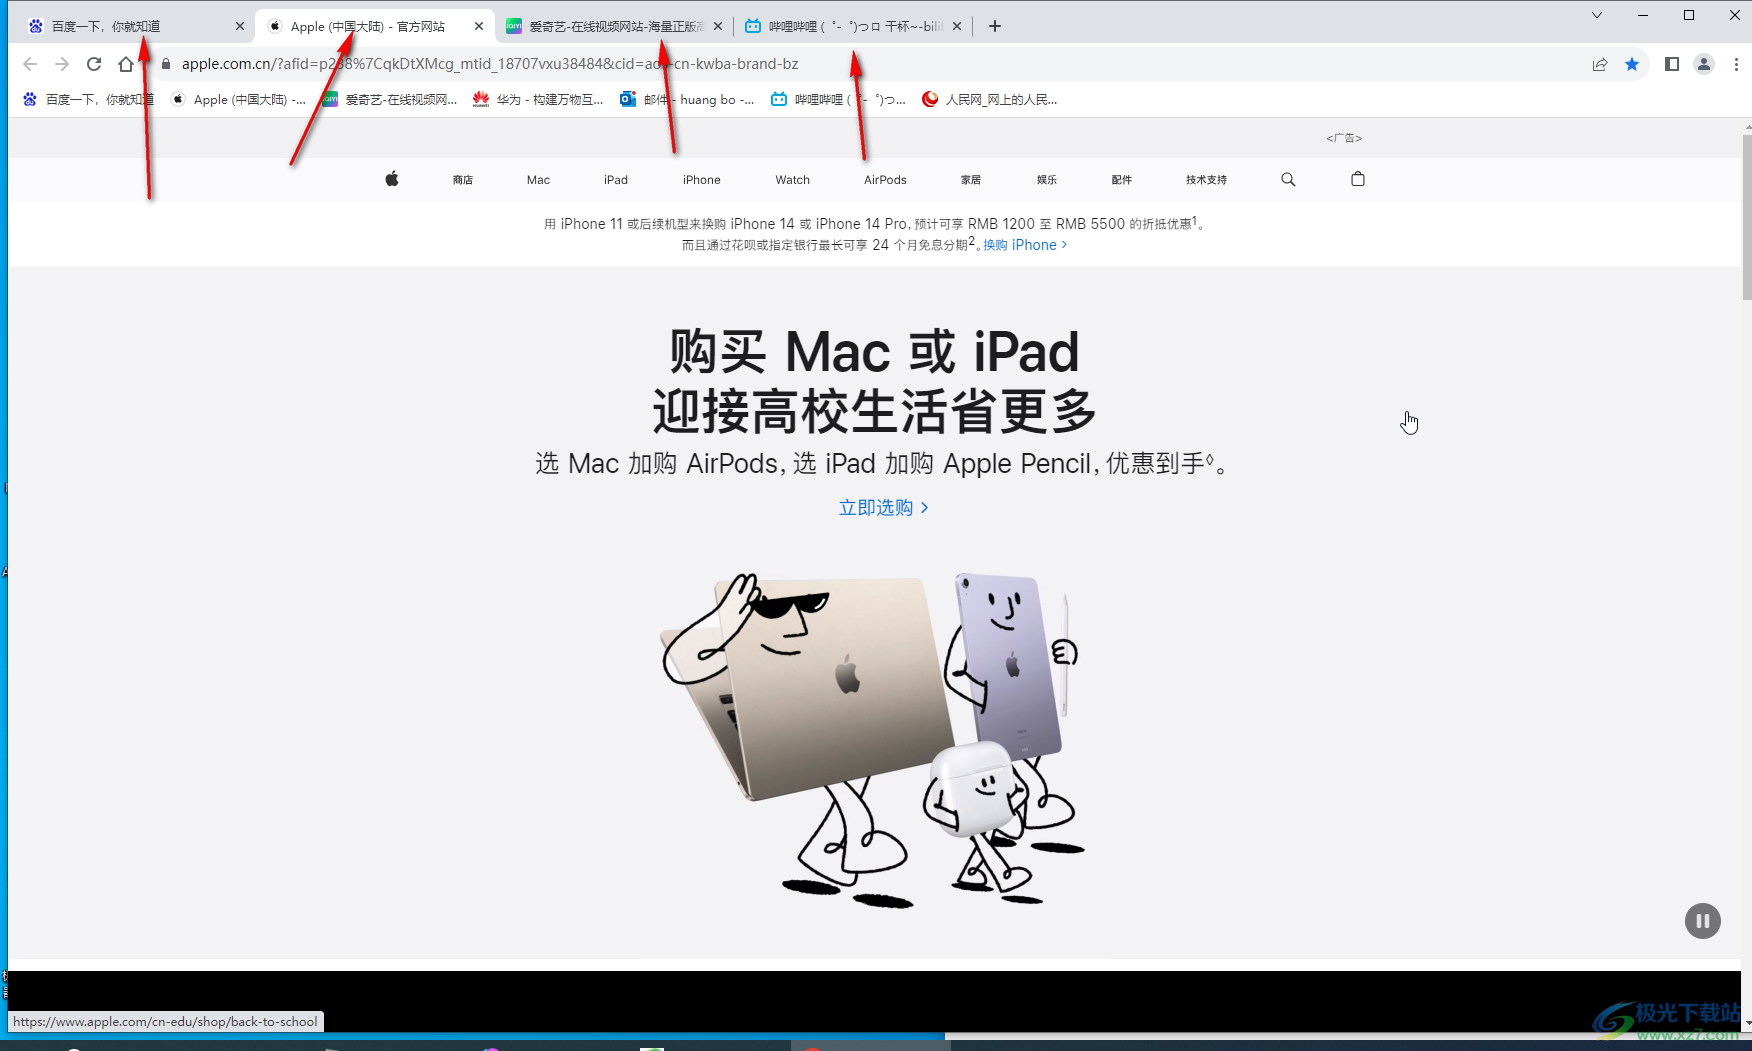Image resolution: width=1752 pixels, height=1051 pixels.
Task: Open the Mac nav item
Action: (x=538, y=180)
